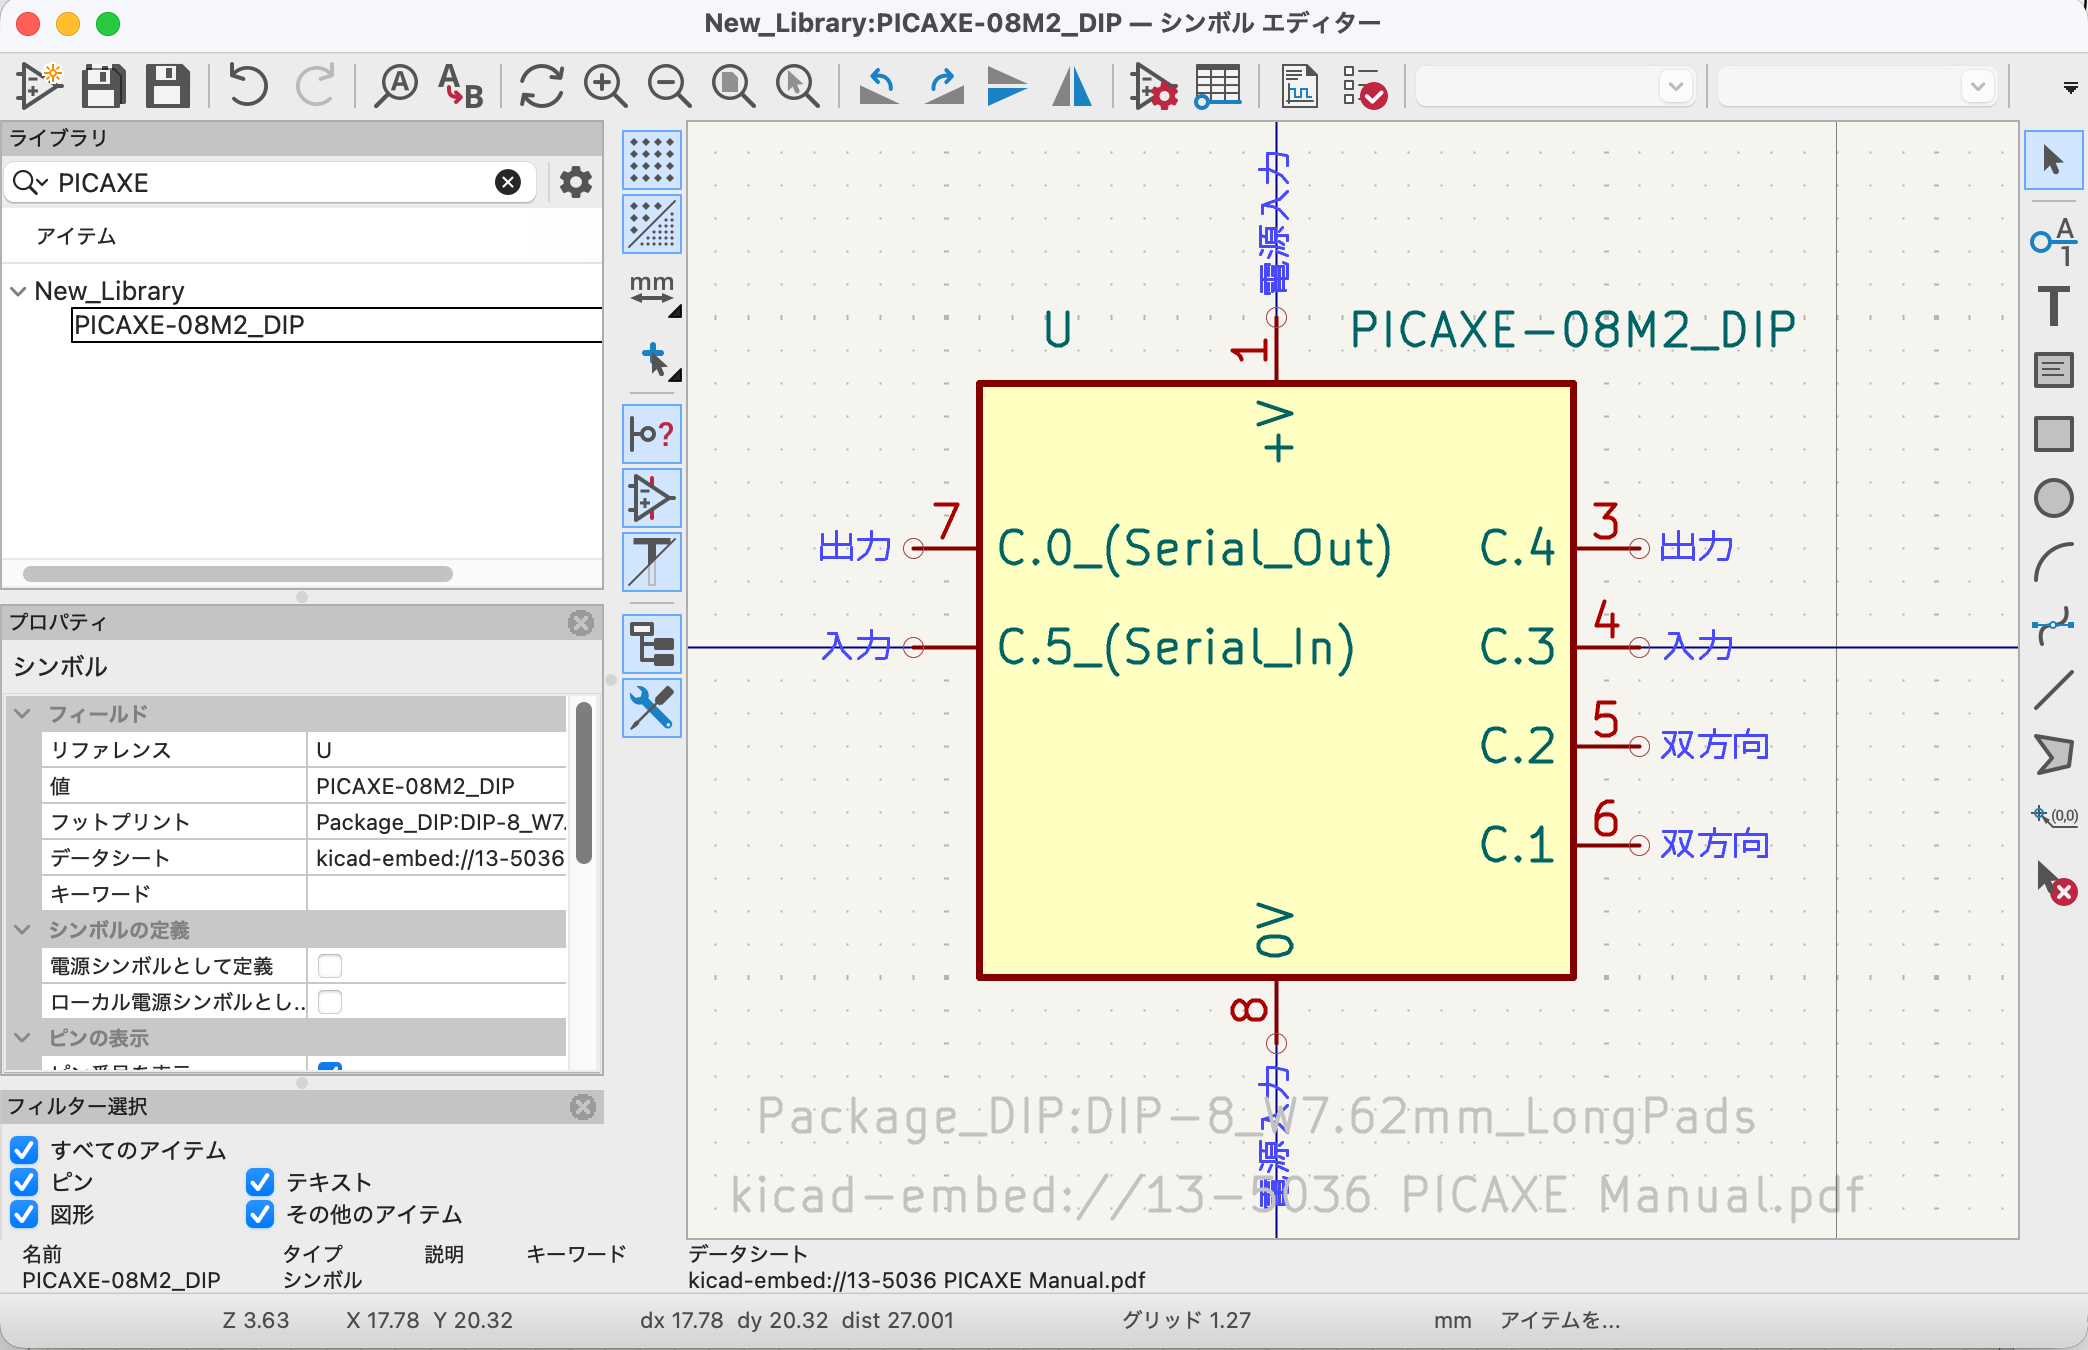Viewport: 2088px width, 1350px height.
Task: Select the text tool
Action: (2053, 306)
